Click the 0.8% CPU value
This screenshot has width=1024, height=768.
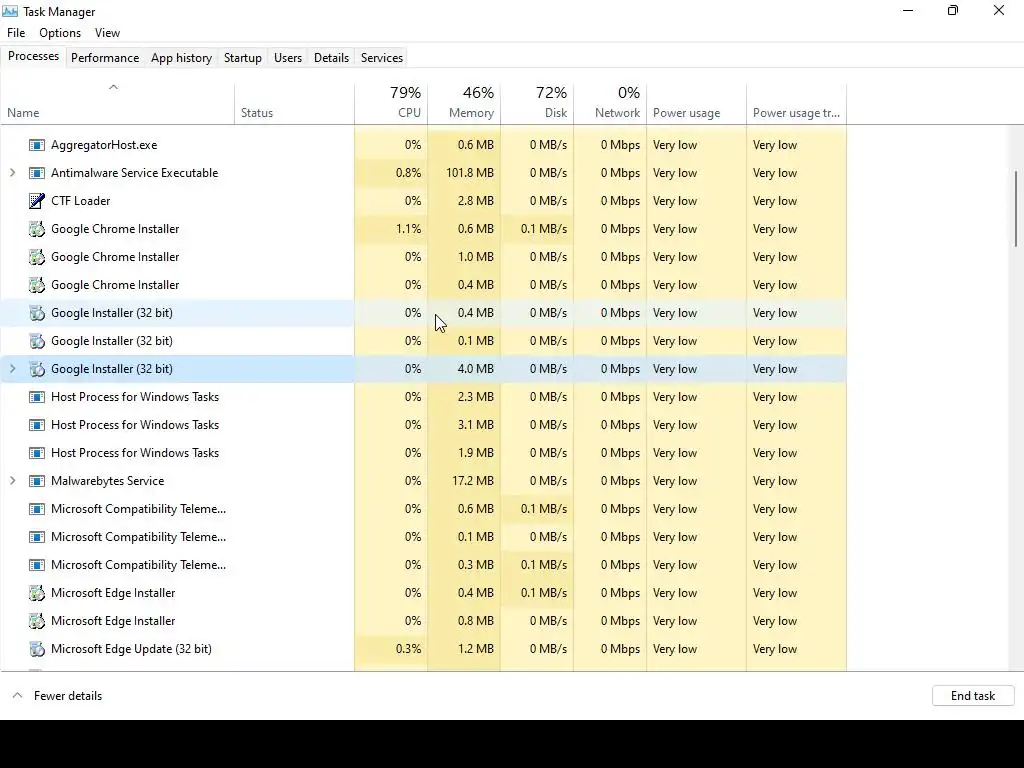408,173
